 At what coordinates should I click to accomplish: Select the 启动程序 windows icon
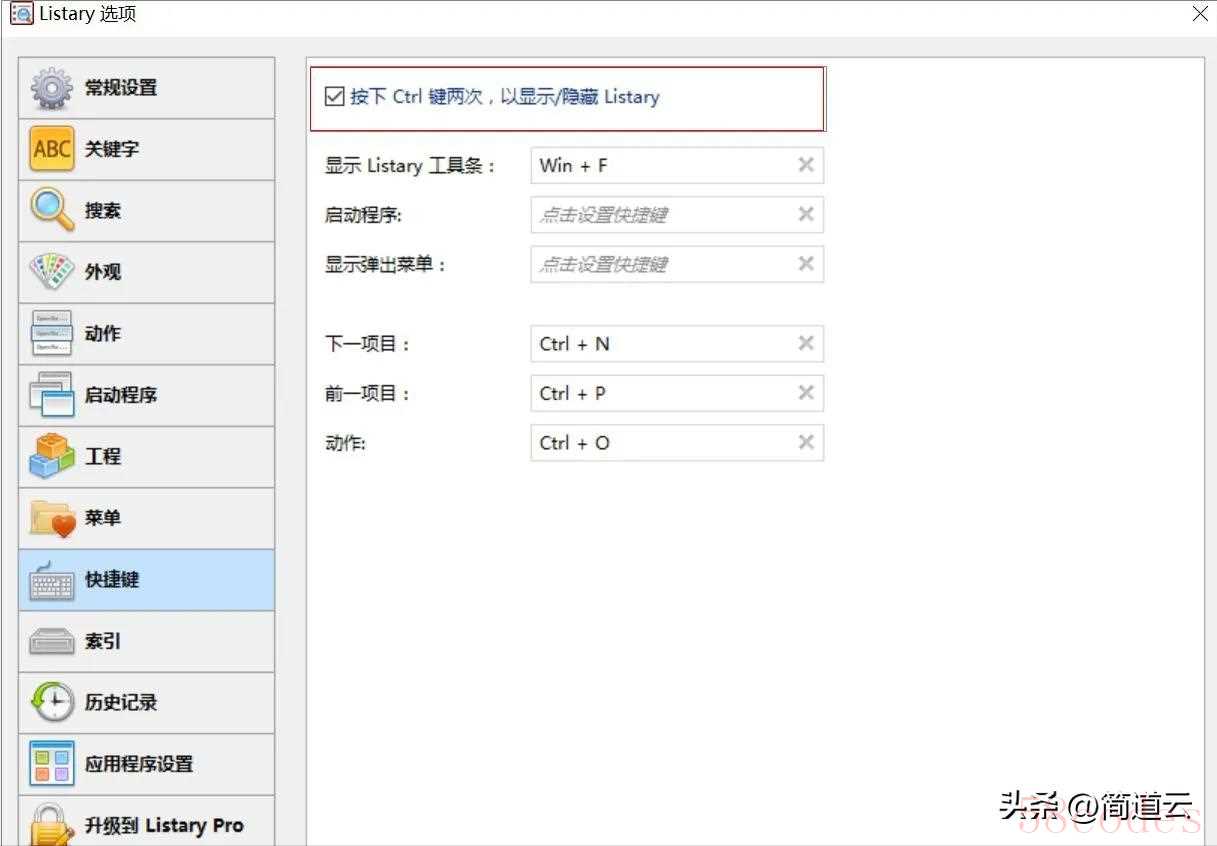51,395
